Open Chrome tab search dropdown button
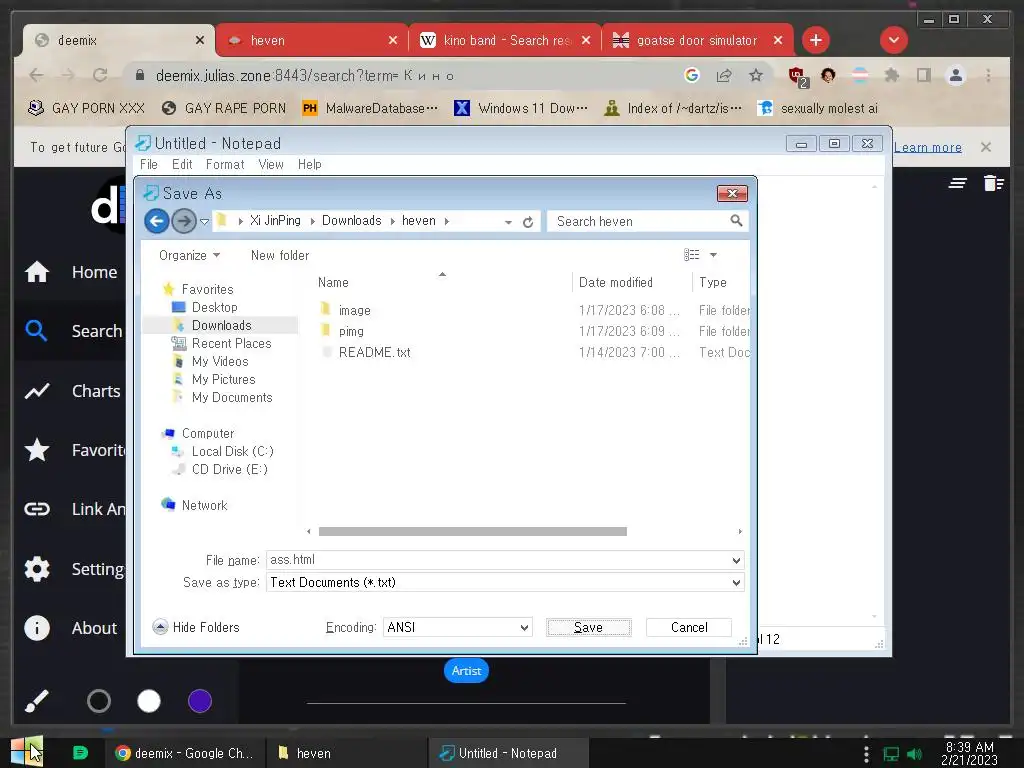 (893, 40)
